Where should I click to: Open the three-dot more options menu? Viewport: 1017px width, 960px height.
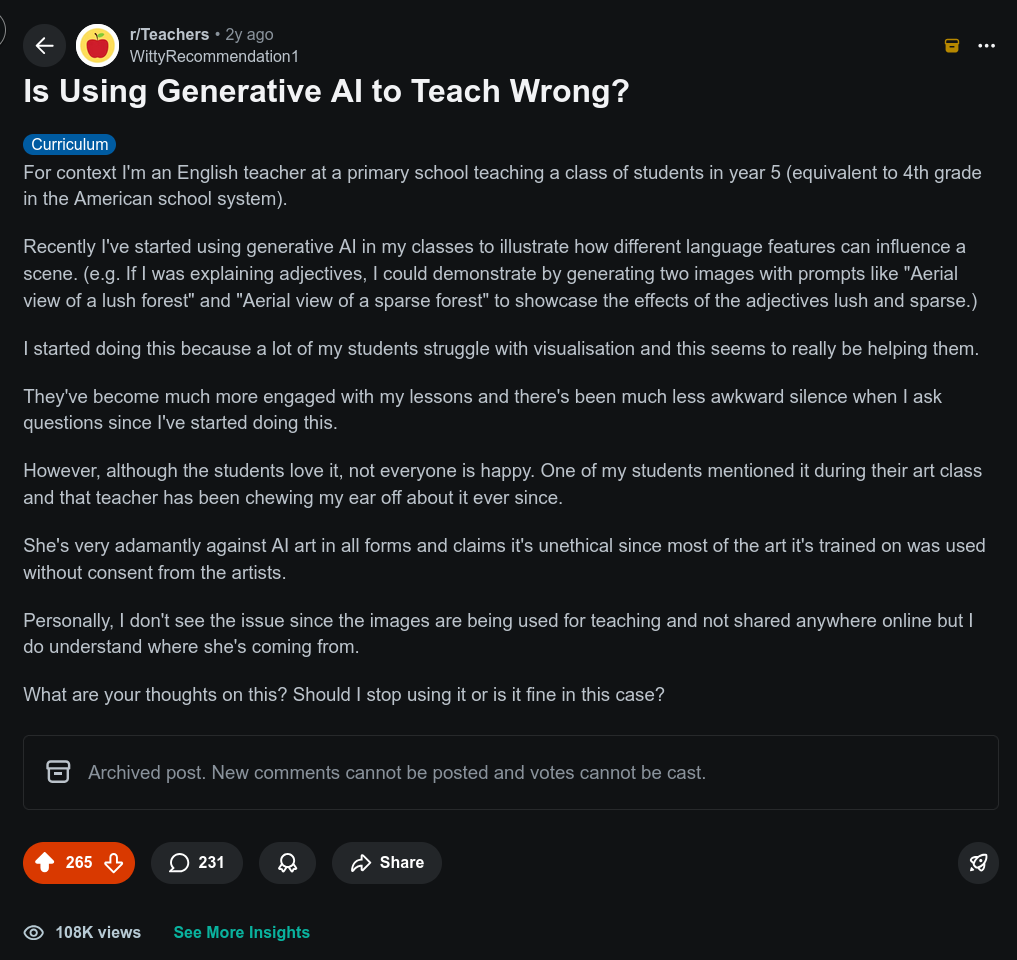[x=987, y=46]
